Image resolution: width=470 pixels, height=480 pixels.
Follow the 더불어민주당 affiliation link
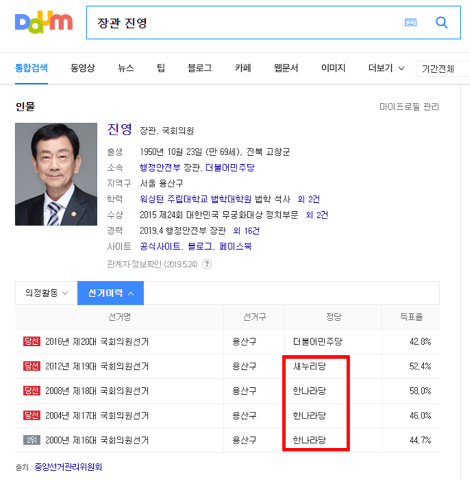point(230,168)
